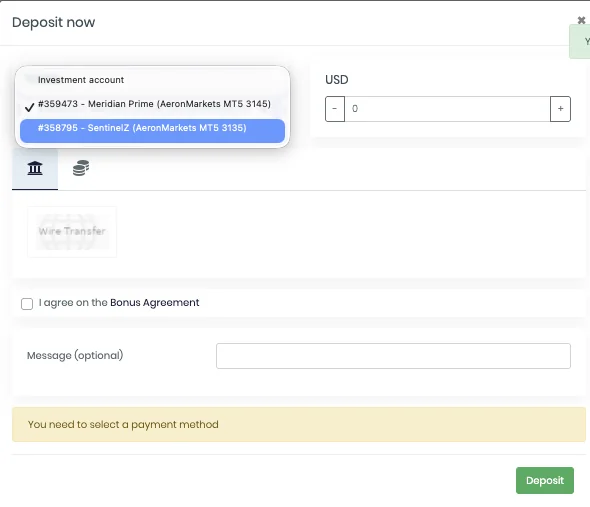Screen dimensions: 590x507
Task: Close the Deposit now dialog
Action: tap(581, 20)
